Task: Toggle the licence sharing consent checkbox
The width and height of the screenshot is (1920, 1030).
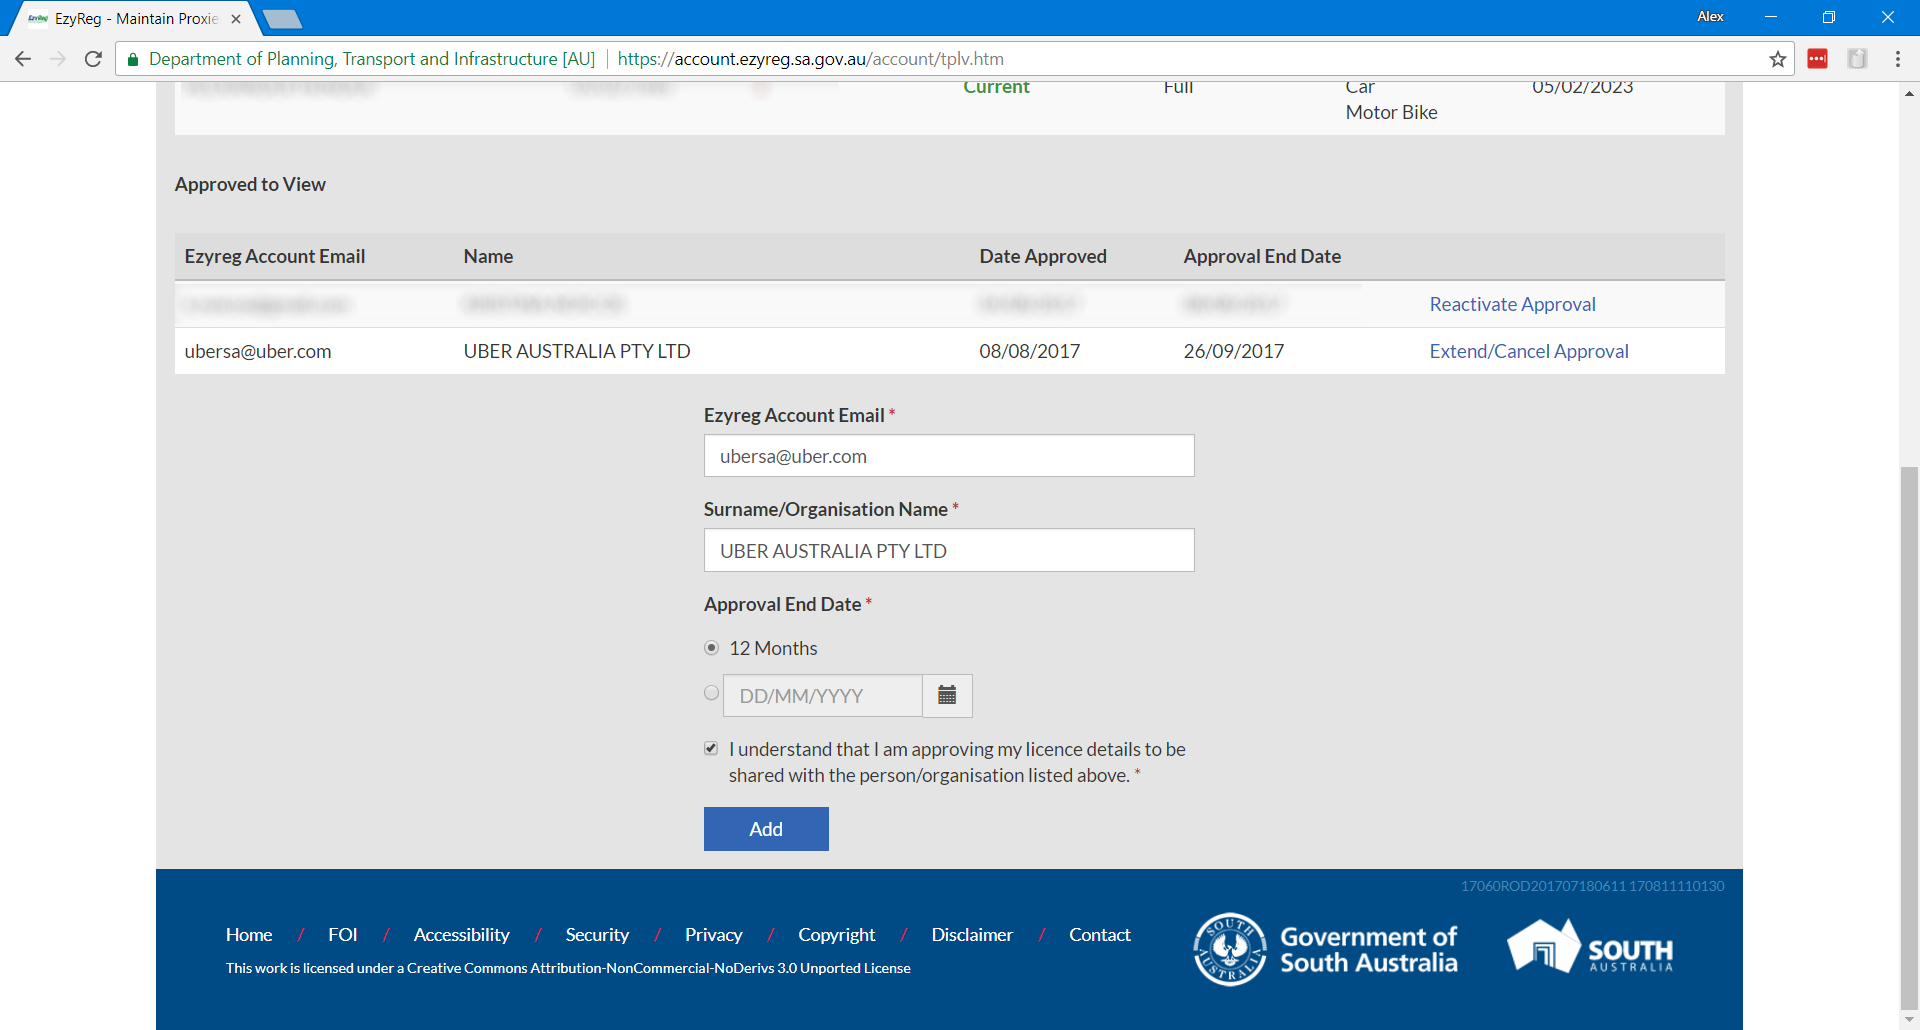Action: (711, 748)
